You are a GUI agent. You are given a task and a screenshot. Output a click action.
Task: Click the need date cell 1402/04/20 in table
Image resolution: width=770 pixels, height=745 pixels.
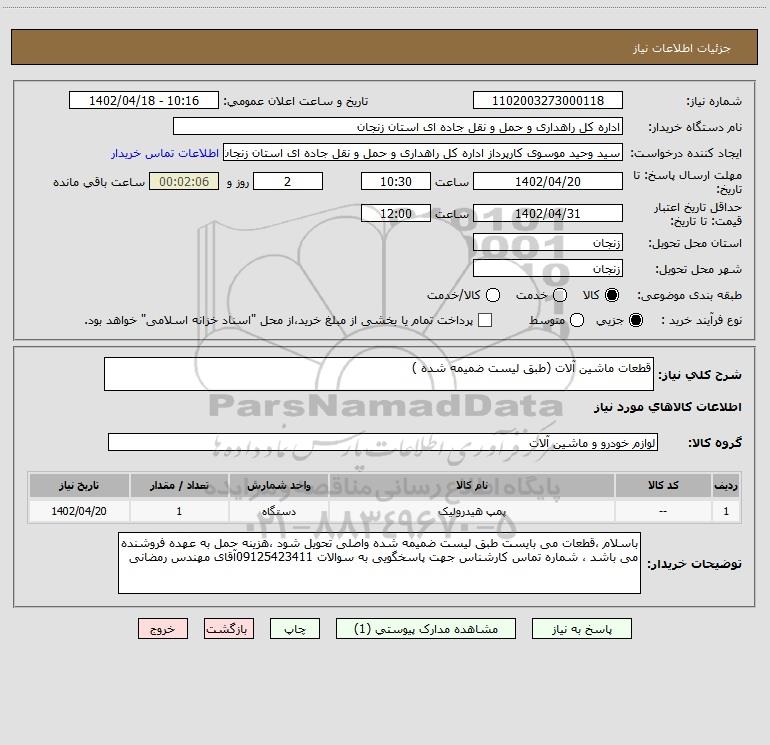click(79, 511)
